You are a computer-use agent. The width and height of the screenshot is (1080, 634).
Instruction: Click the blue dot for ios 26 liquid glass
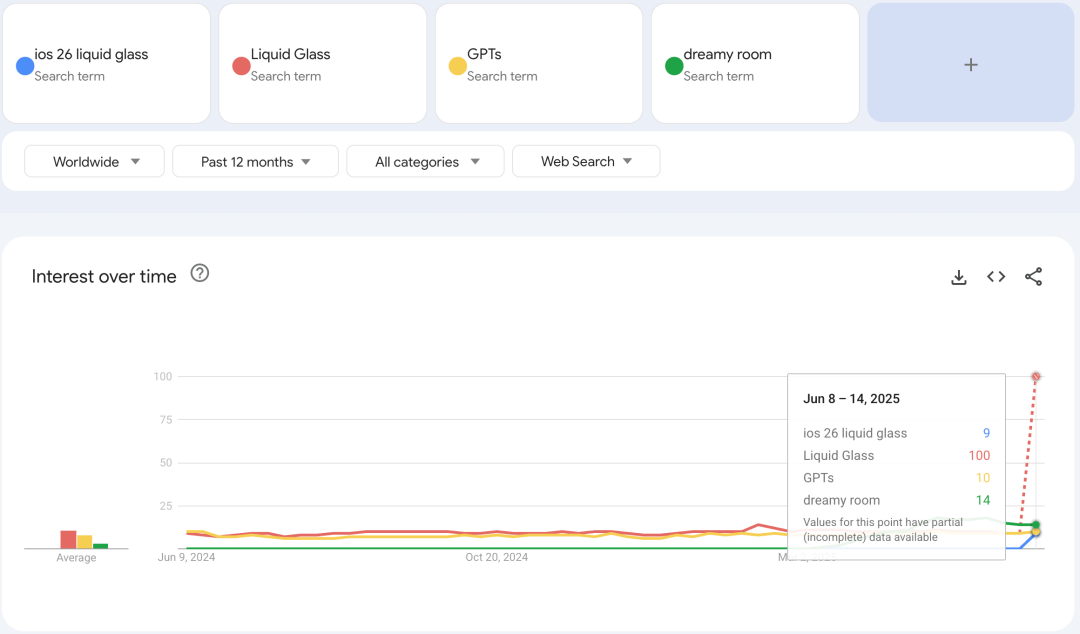(x=25, y=66)
